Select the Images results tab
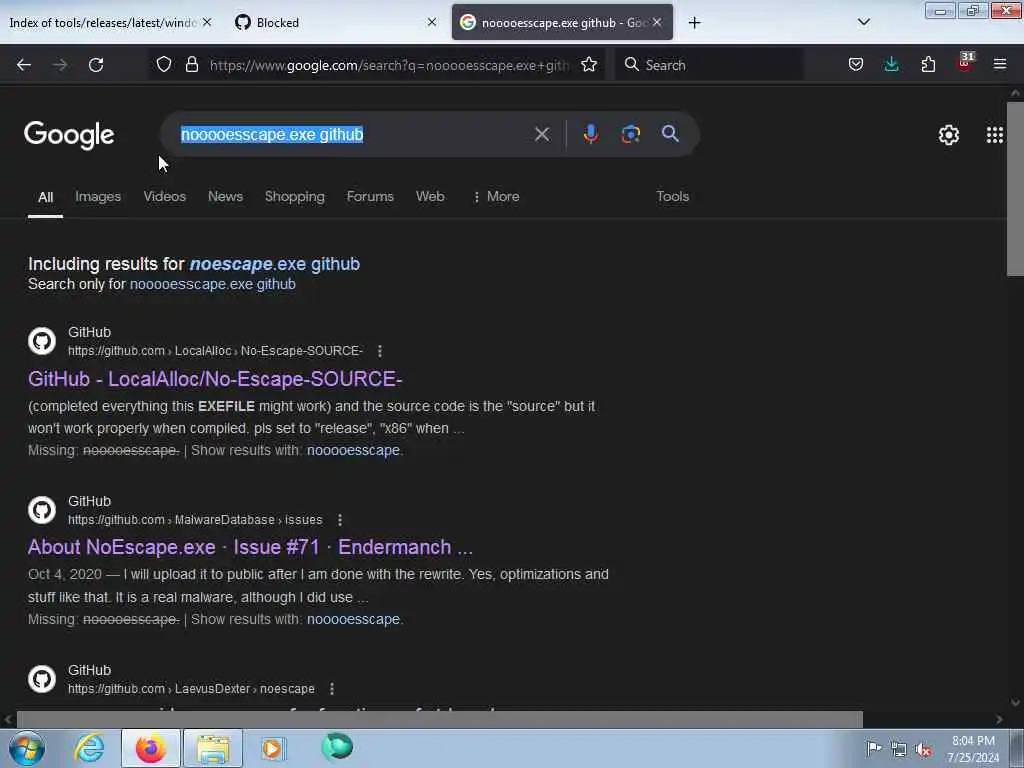 click(x=98, y=197)
